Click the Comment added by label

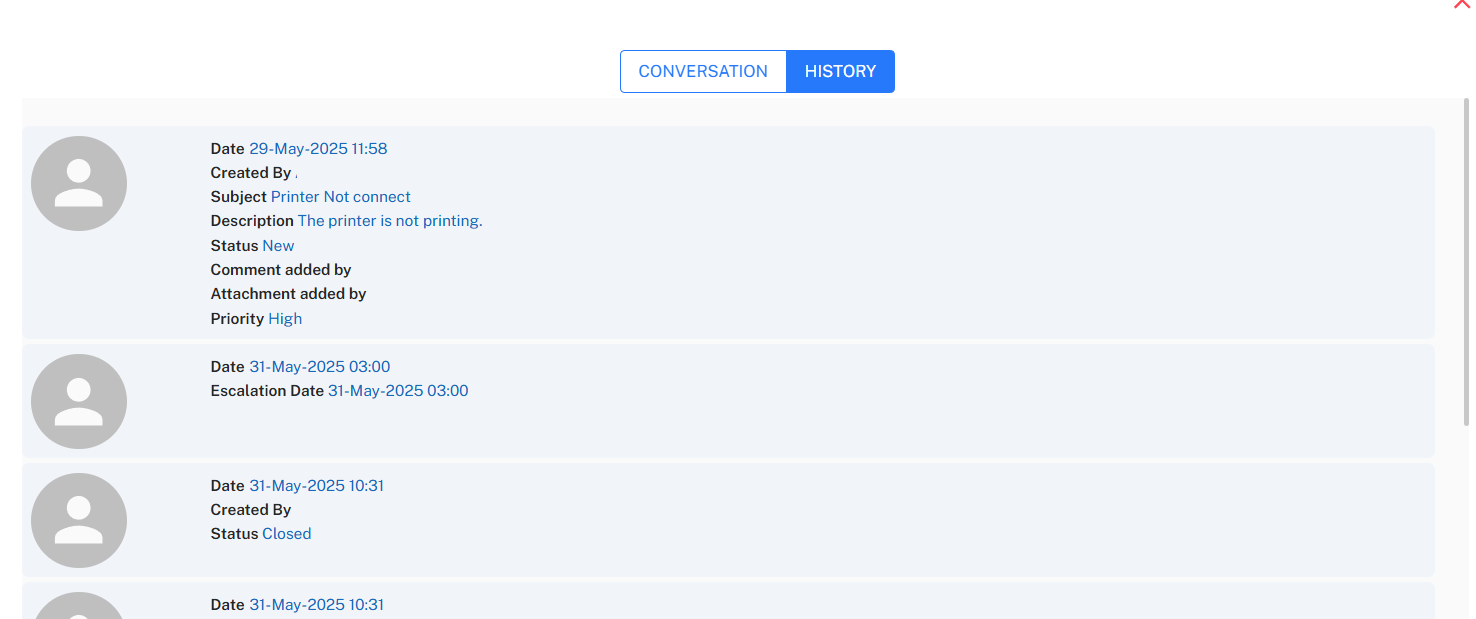pyautogui.click(x=281, y=270)
